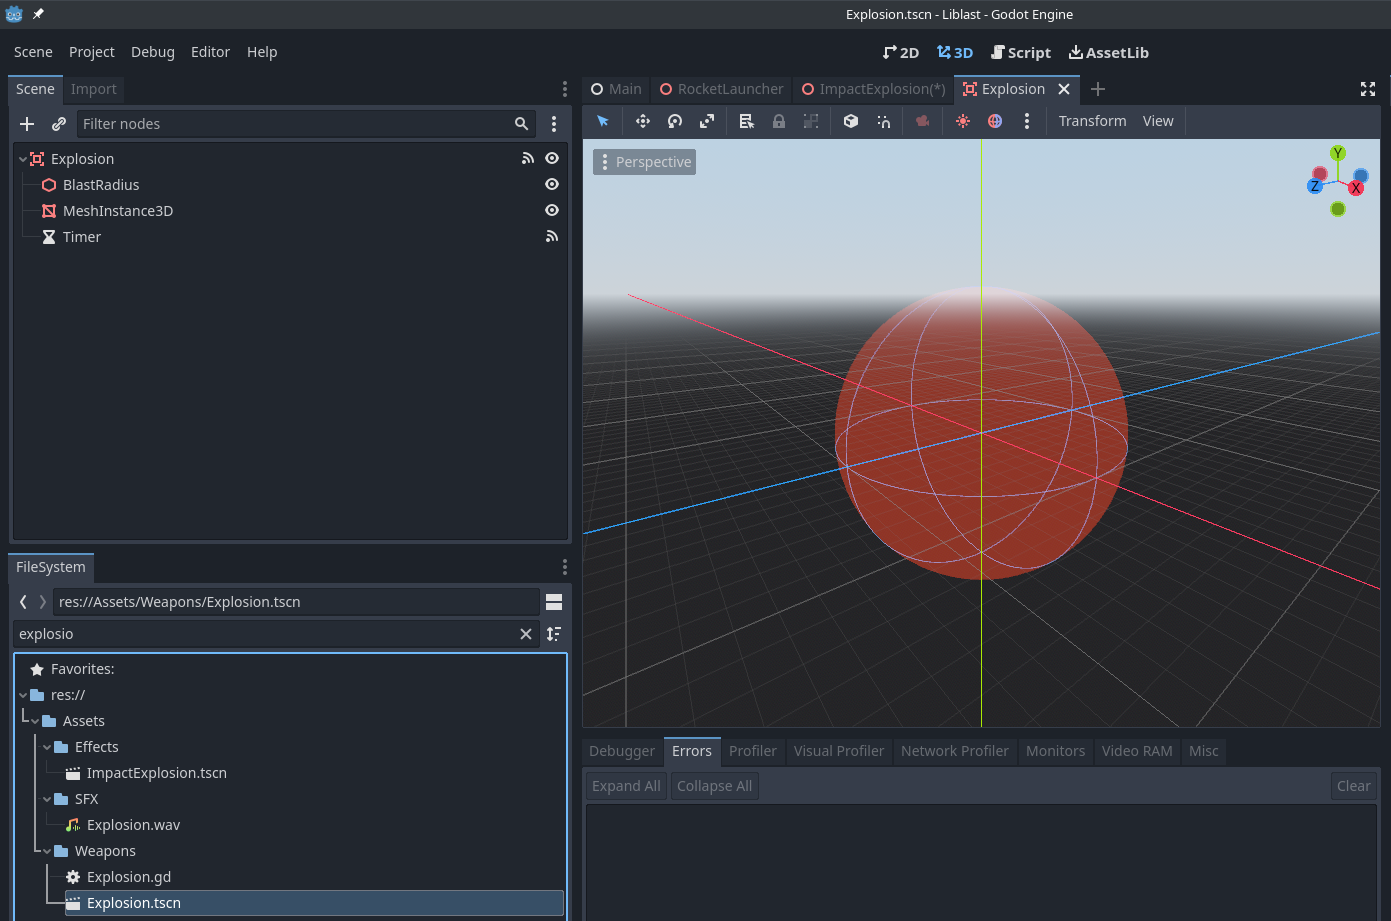
Task: Activate the Move tool in the 3D toolbar
Action: coord(642,120)
